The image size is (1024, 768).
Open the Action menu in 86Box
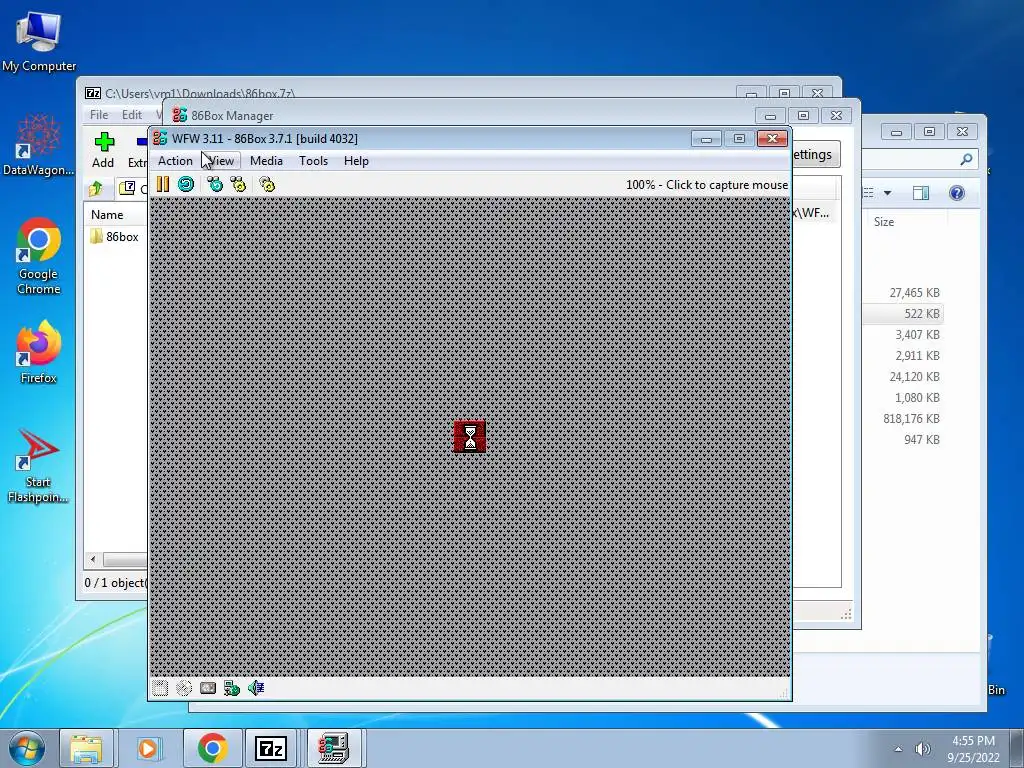tap(175, 161)
